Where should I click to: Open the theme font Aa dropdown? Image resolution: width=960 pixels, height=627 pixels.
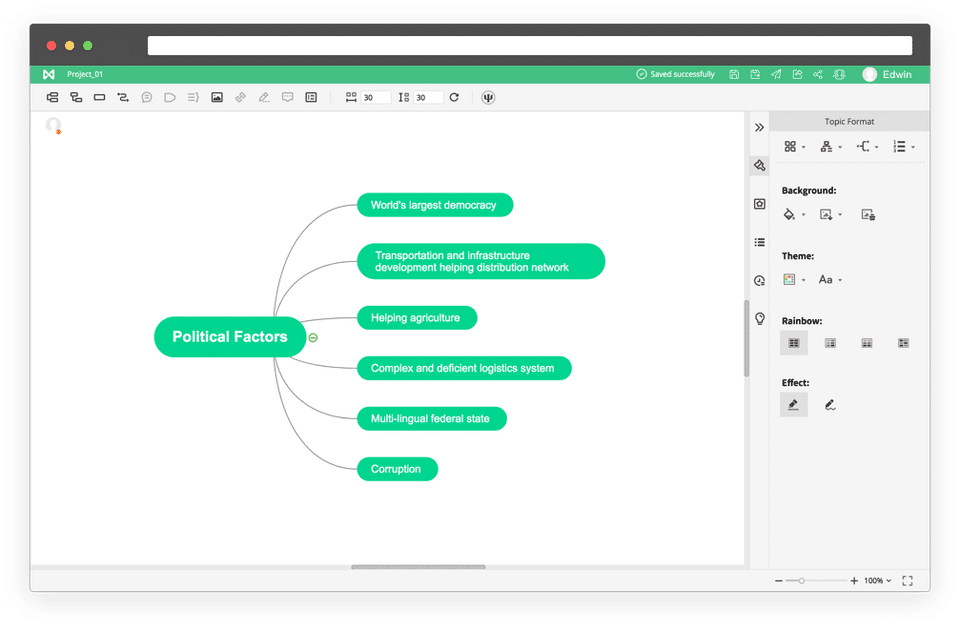coord(831,280)
